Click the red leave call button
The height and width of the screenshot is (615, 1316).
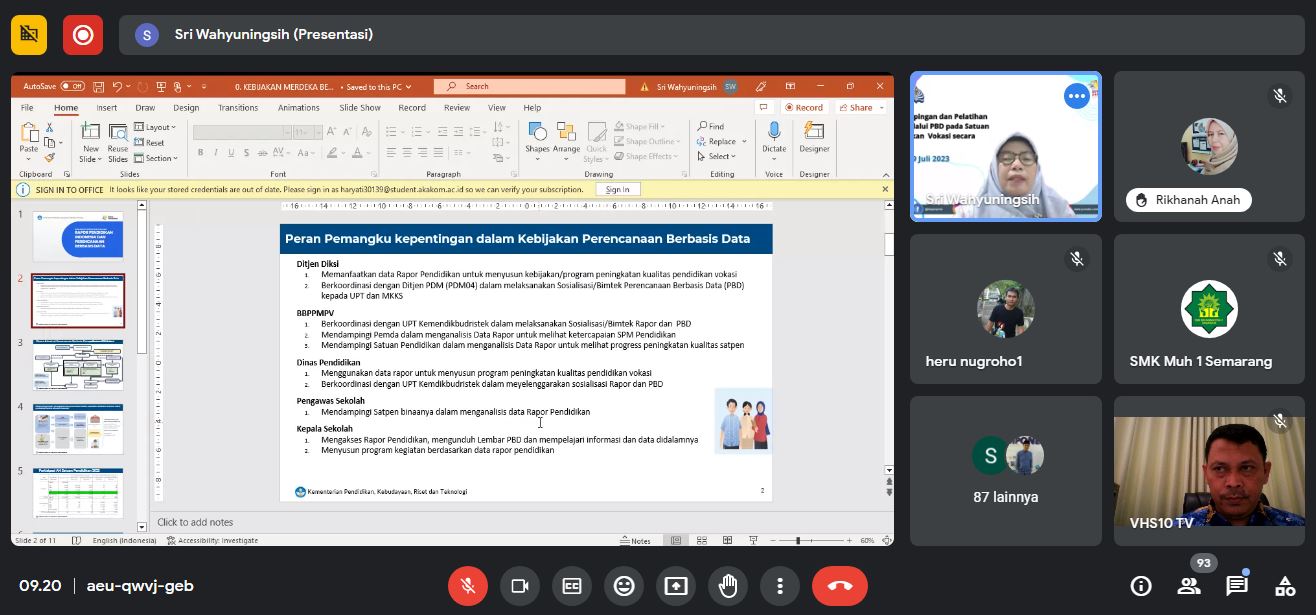839,586
